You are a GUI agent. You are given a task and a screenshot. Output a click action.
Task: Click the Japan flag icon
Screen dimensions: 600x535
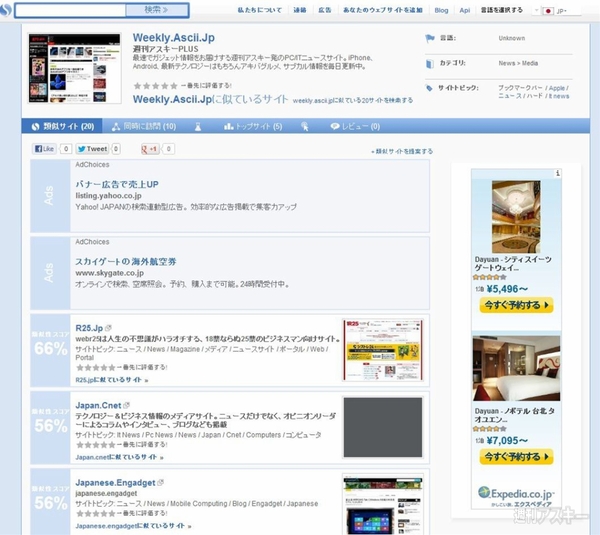[548, 11]
